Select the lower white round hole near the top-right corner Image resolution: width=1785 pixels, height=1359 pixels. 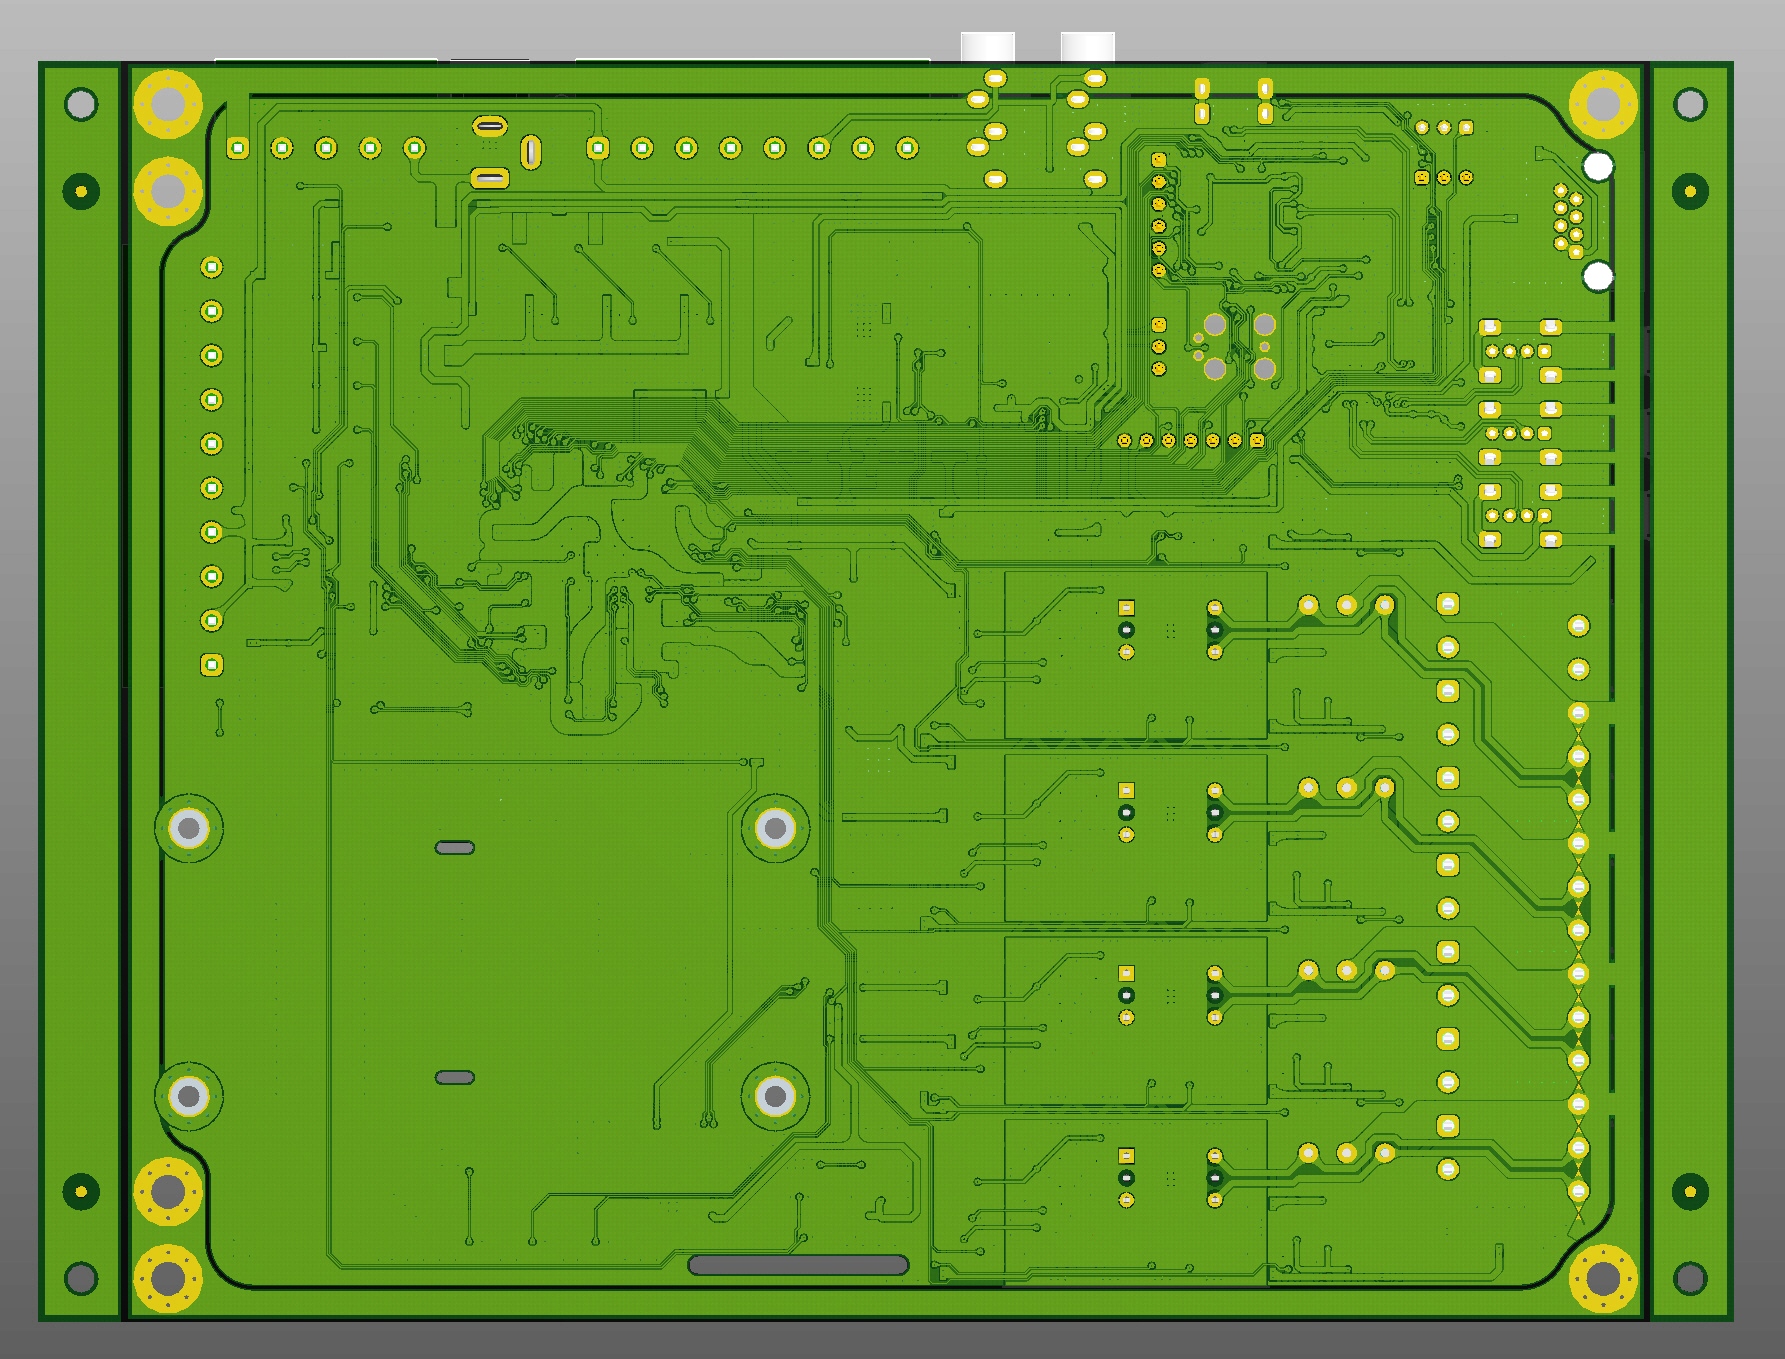(1598, 276)
